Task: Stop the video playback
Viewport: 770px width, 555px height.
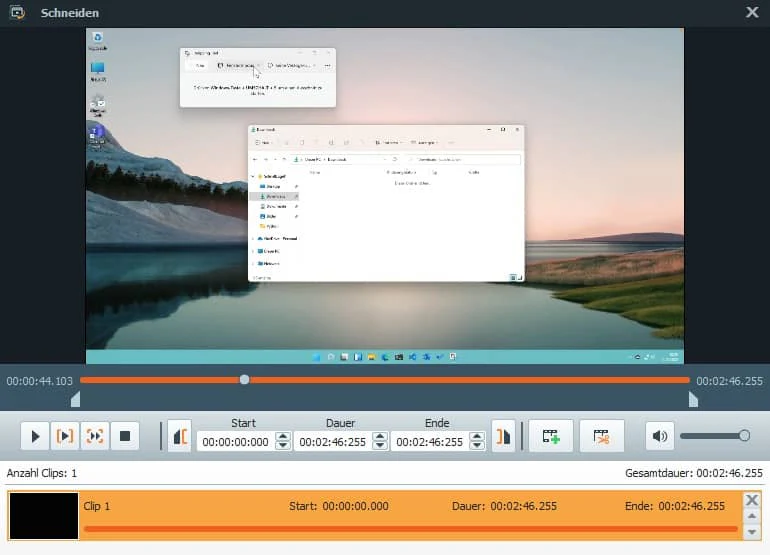Action: pos(125,436)
